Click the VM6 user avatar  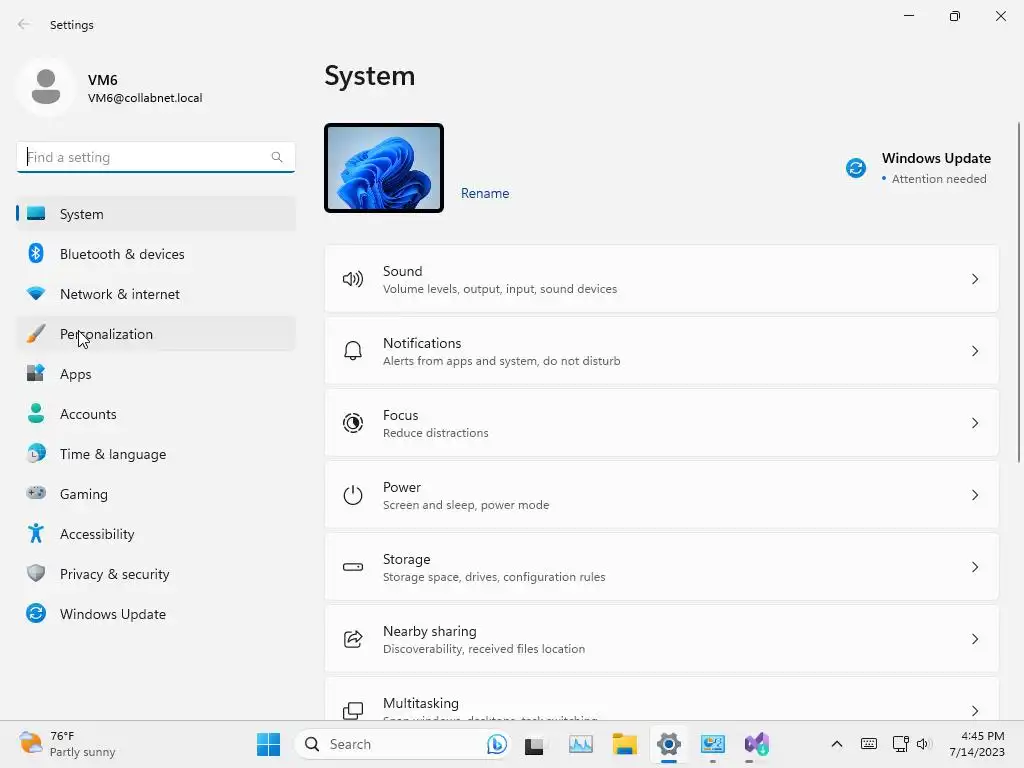[46, 87]
